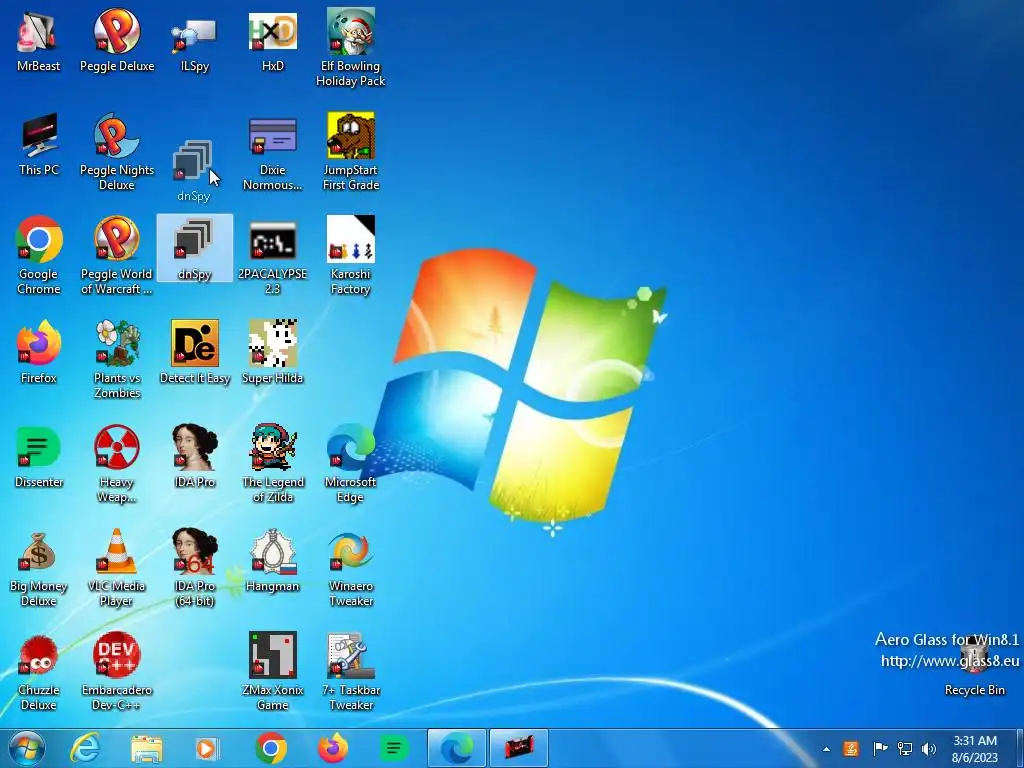Open the MrBeast desktop shortcut
The image size is (1024, 768).
coord(39,41)
